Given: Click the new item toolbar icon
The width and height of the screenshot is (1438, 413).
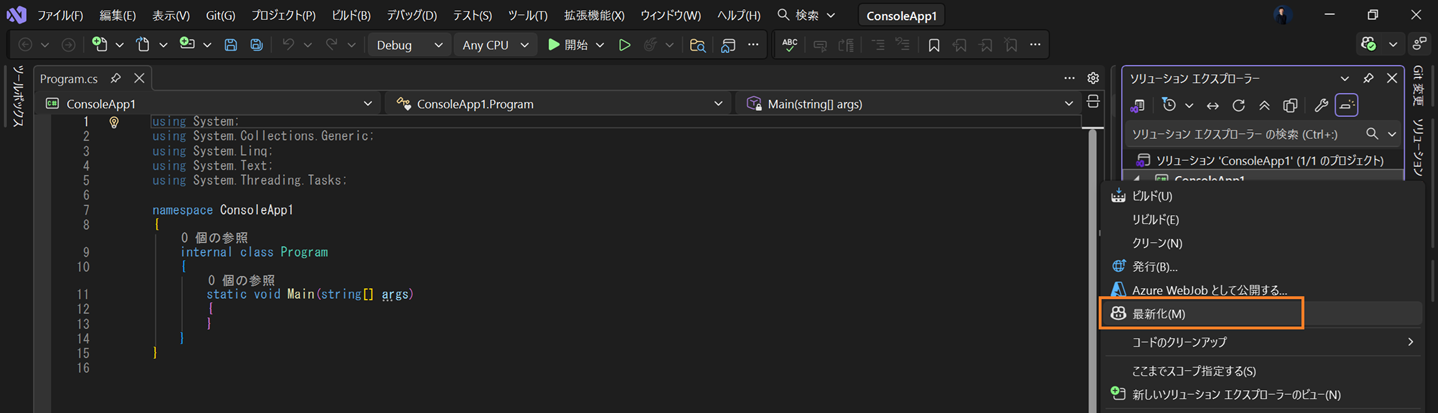Looking at the screenshot, I should (99, 45).
